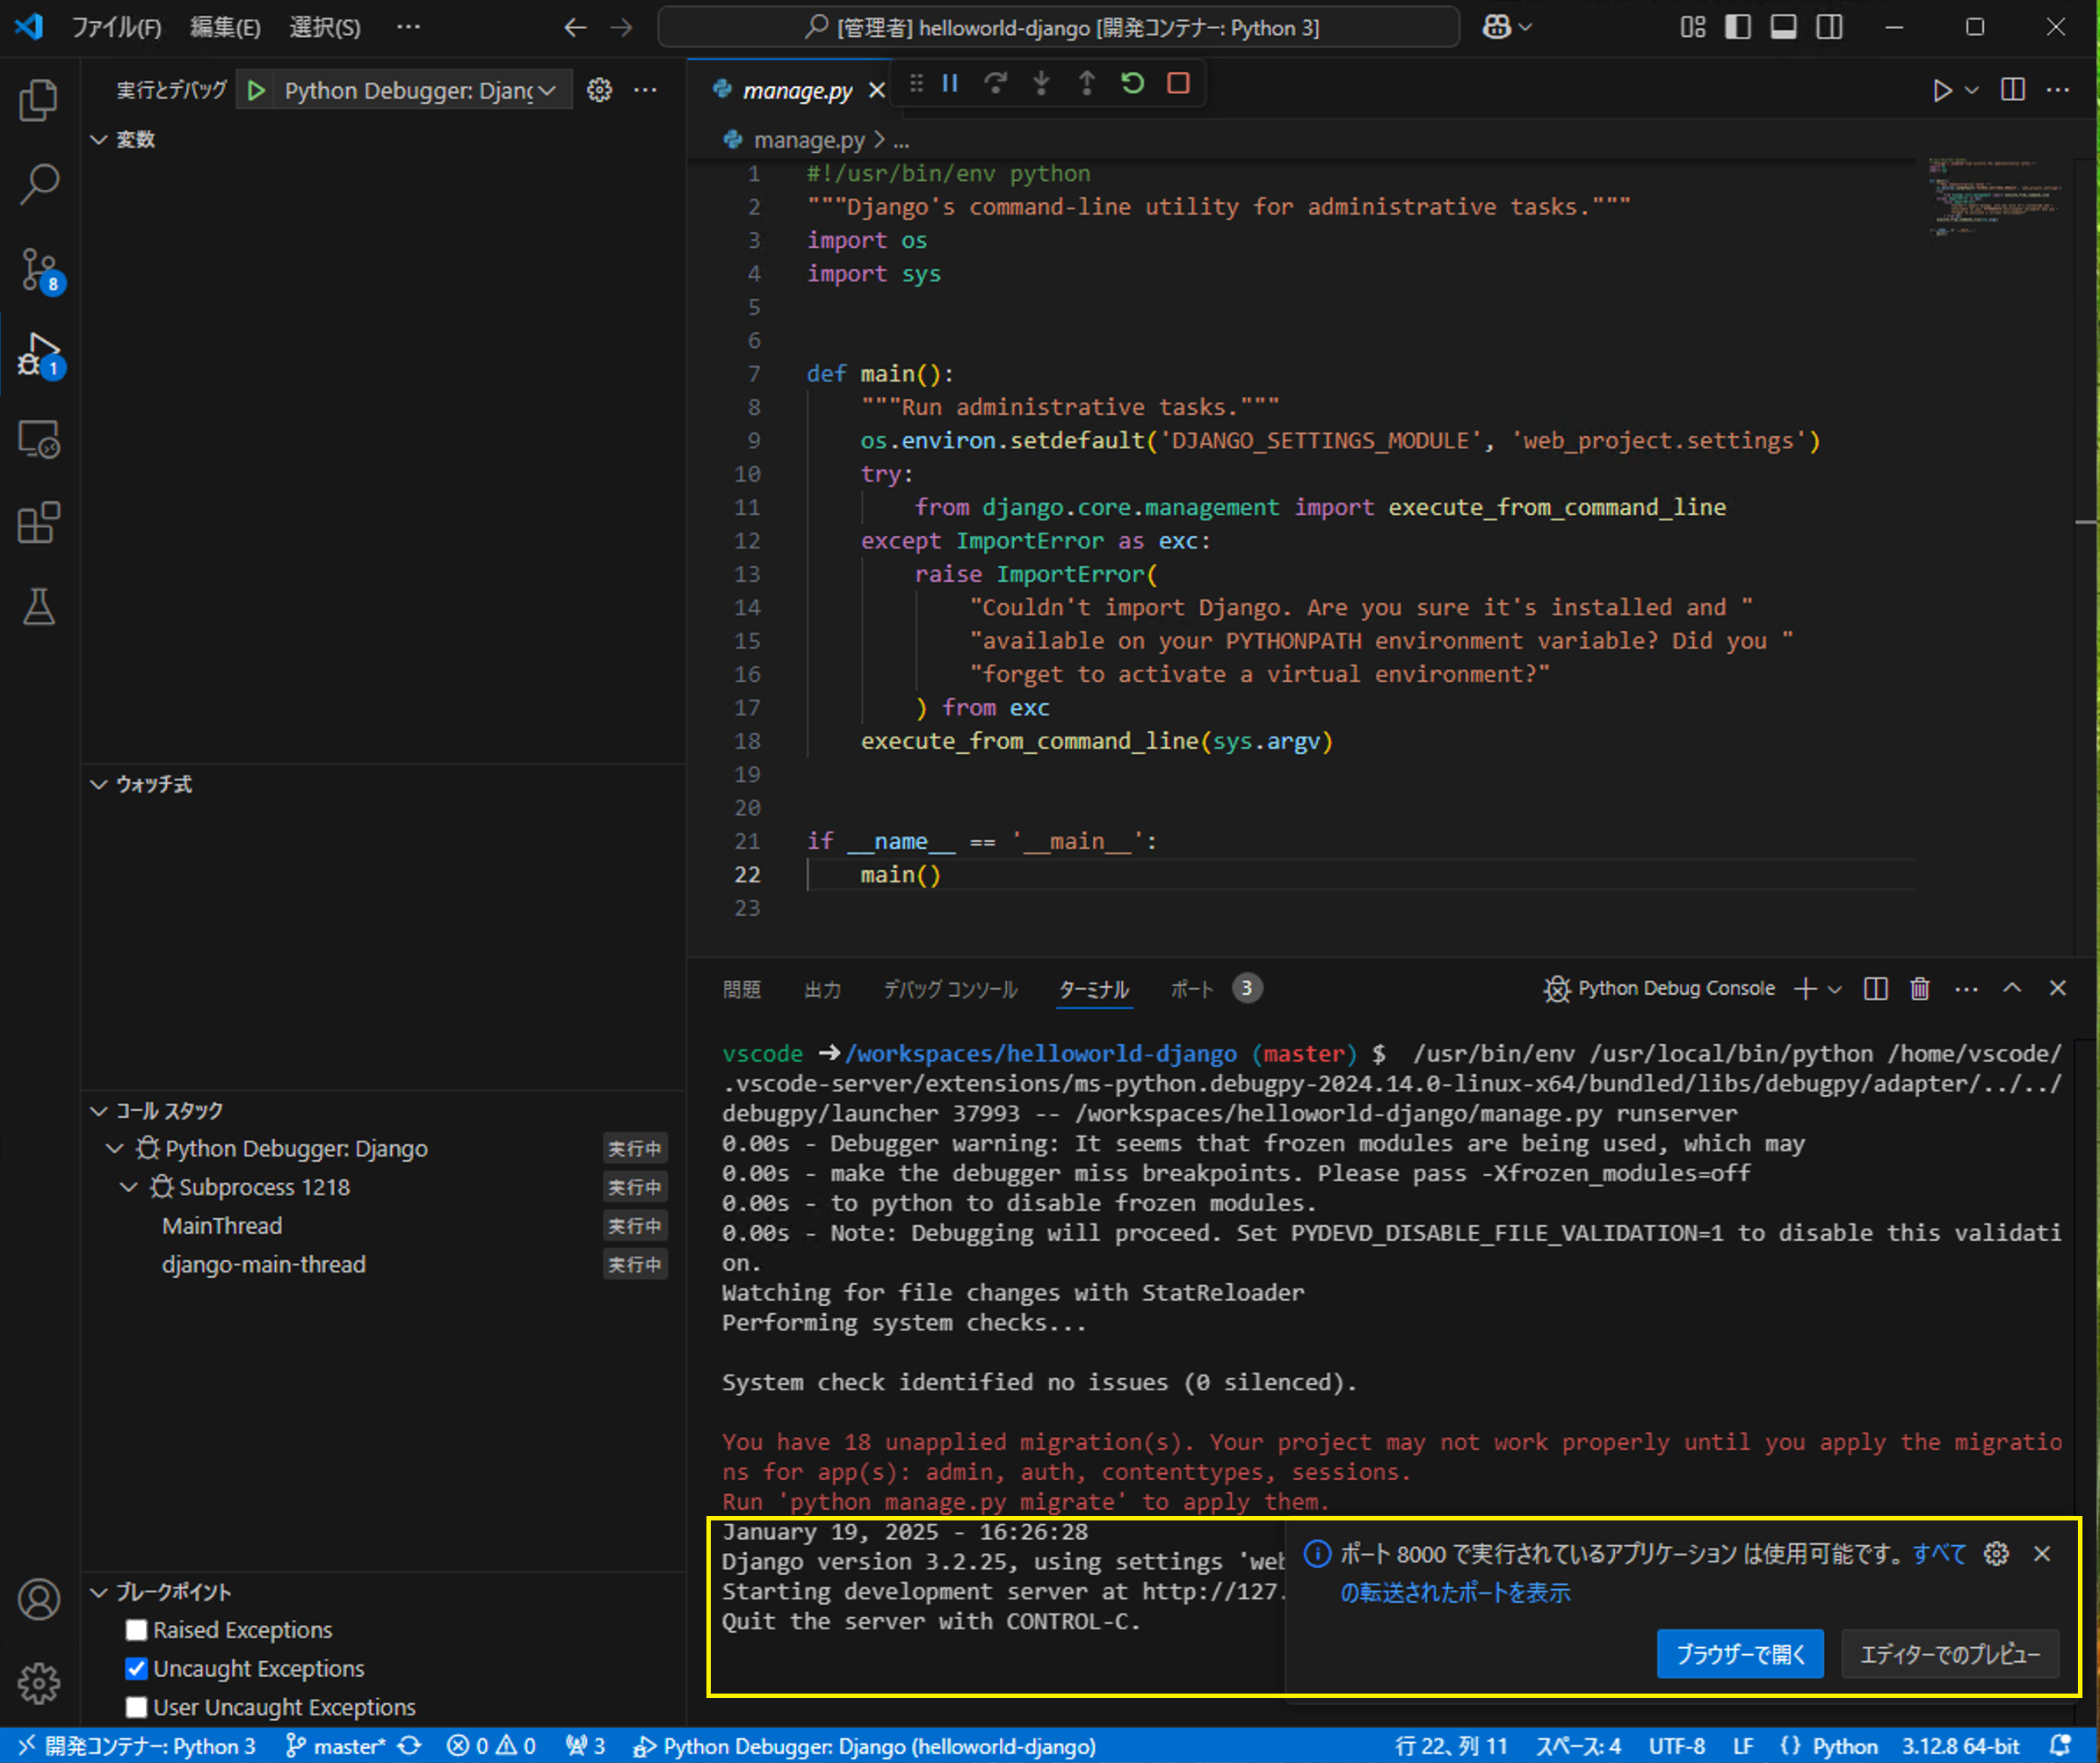Configure notification with its gear icon
The image size is (2100, 1763).
[x=1996, y=1554]
